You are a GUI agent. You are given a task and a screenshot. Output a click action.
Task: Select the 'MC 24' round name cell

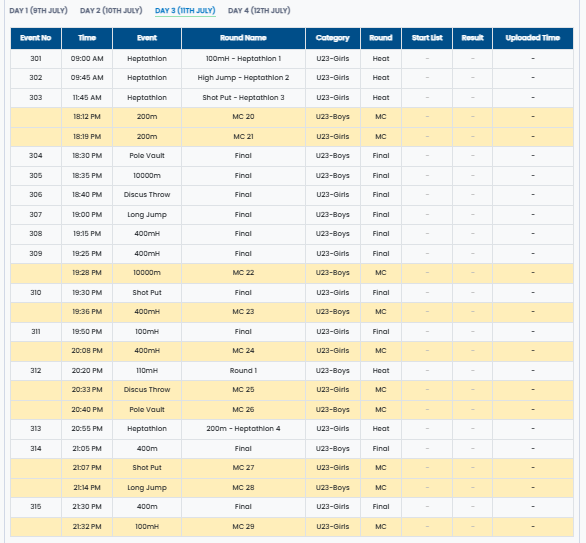click(x=243, y=351)
